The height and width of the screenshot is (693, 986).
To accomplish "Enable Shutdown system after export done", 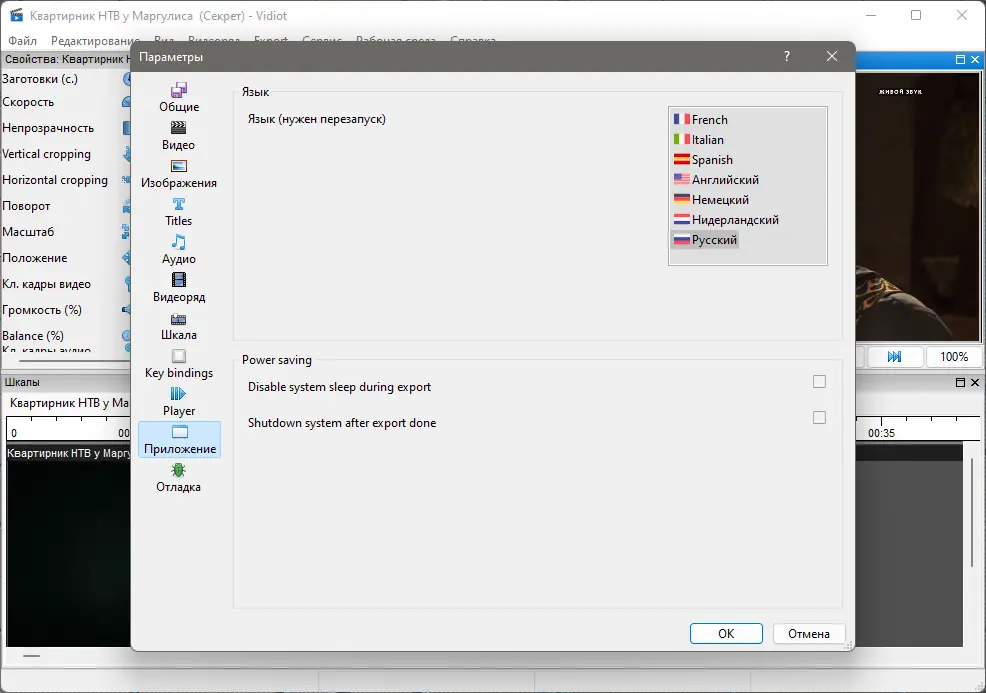I will [x=819, y=418].
